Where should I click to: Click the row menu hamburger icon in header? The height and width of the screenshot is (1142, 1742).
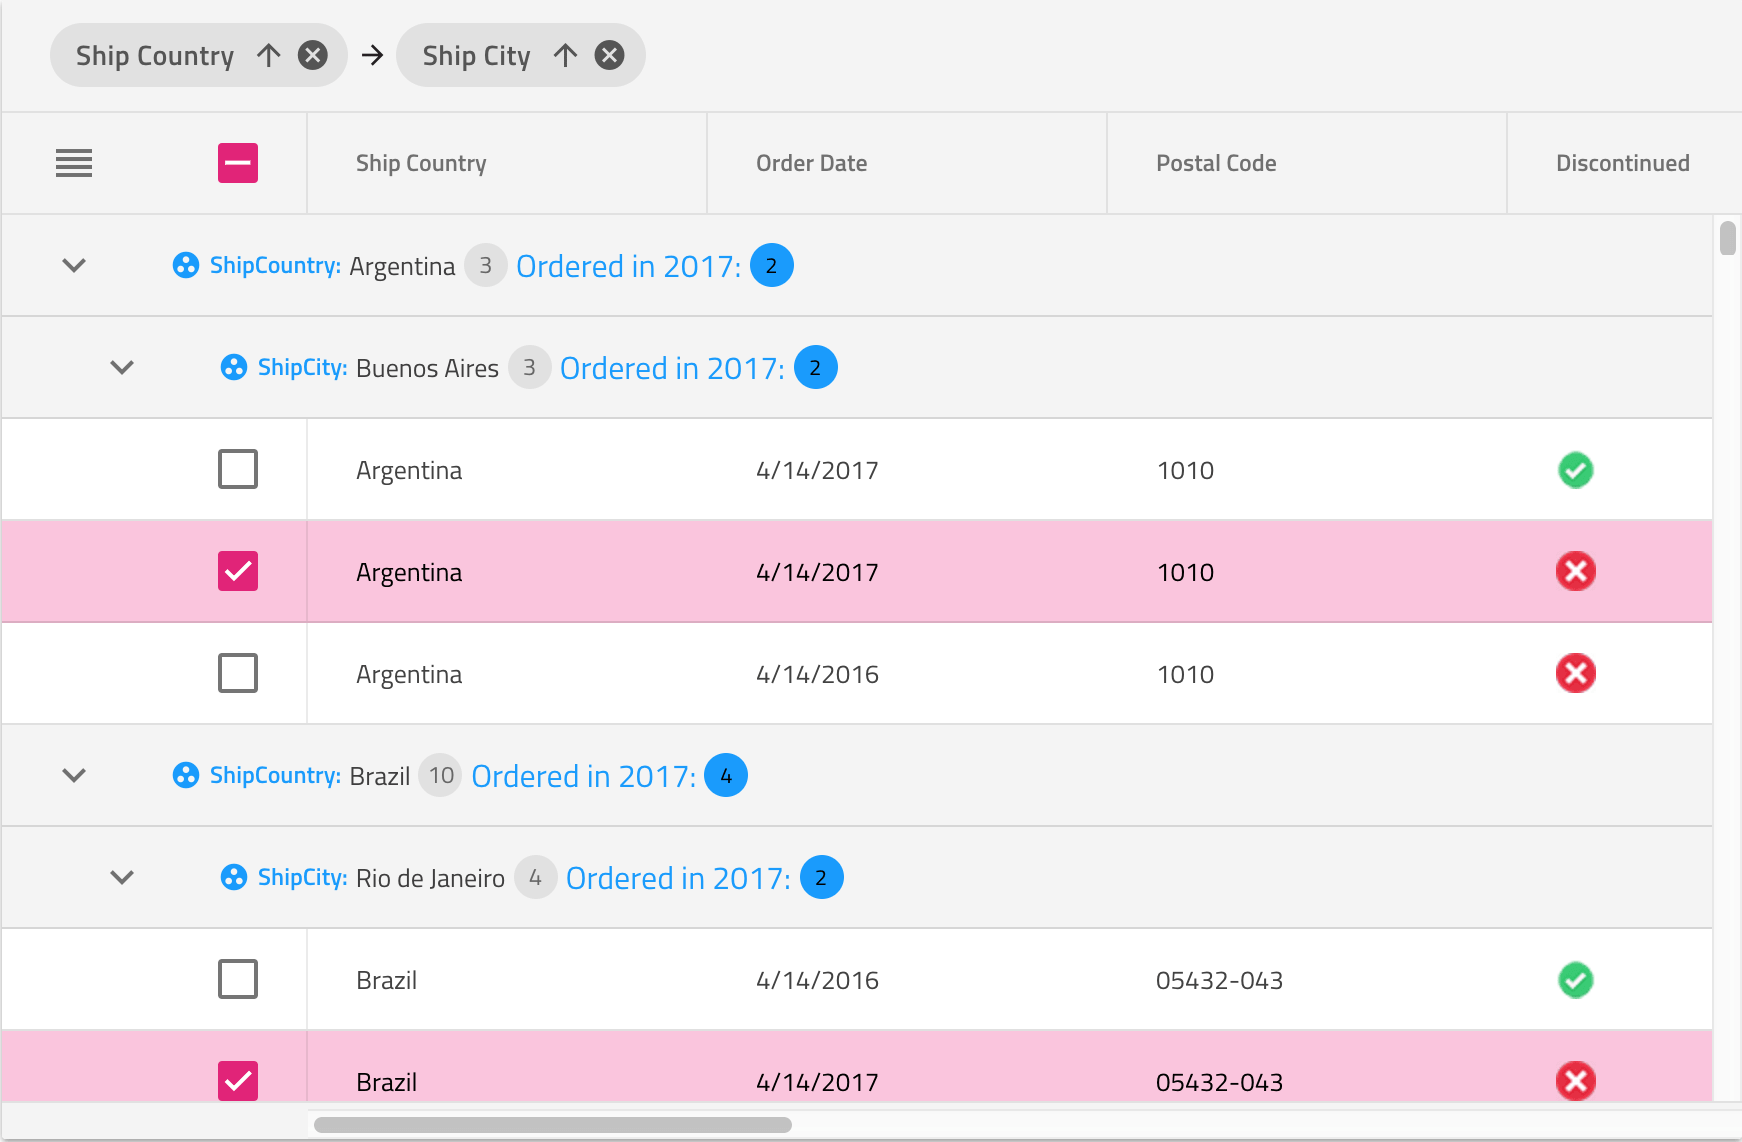click(x=74, y=163)
